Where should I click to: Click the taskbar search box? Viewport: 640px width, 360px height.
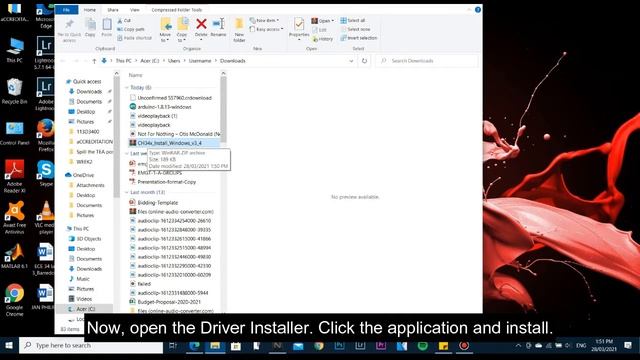point(91,346)
